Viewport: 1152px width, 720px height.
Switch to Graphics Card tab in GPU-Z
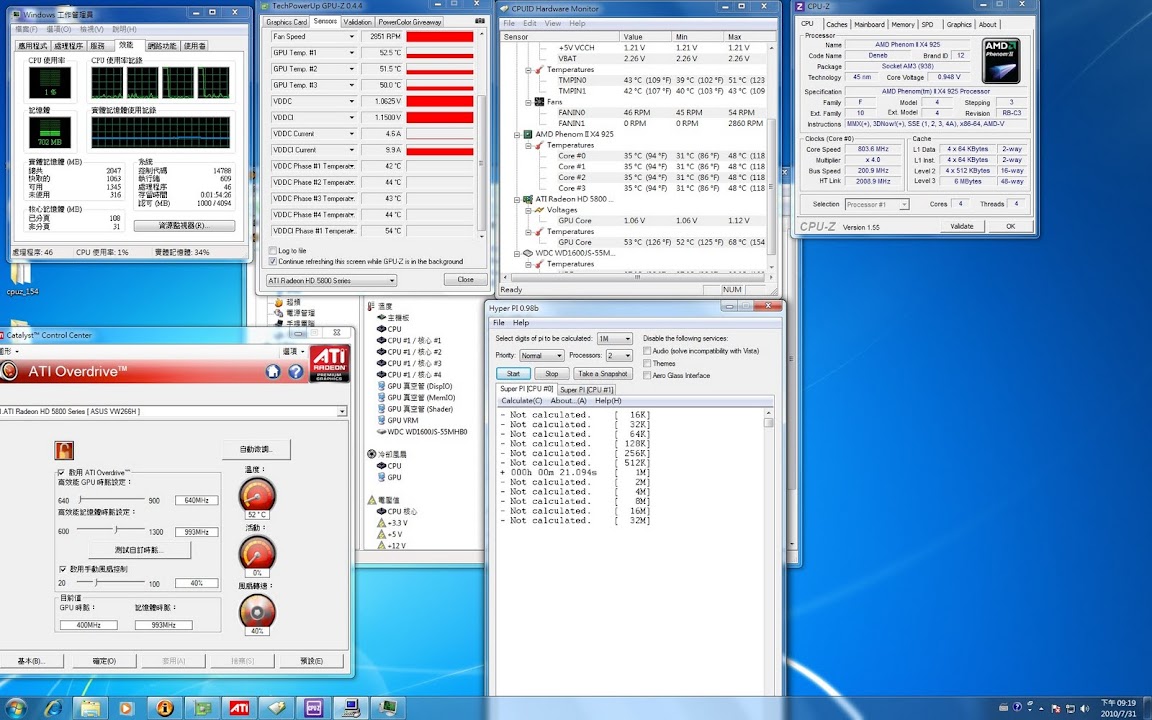(287, 22)
